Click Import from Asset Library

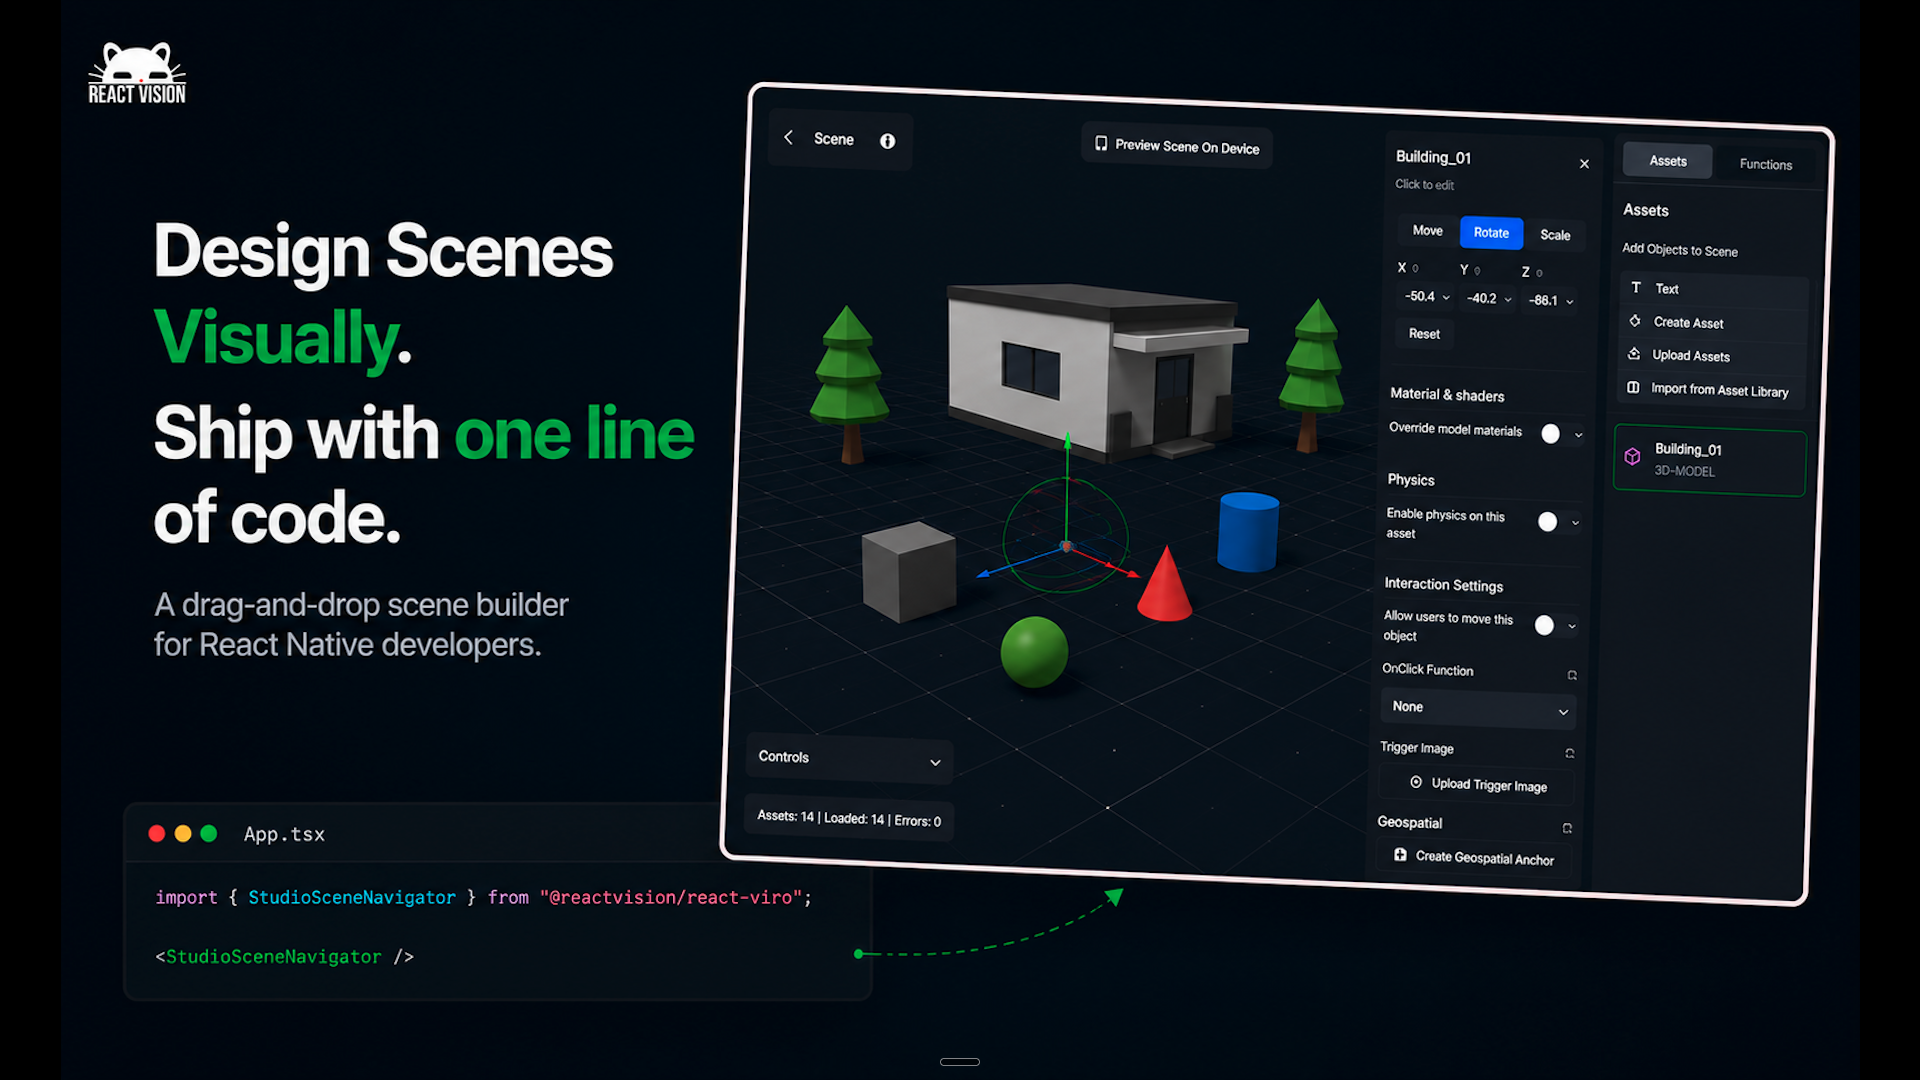pyautogui.click(x=1712, y=390)
